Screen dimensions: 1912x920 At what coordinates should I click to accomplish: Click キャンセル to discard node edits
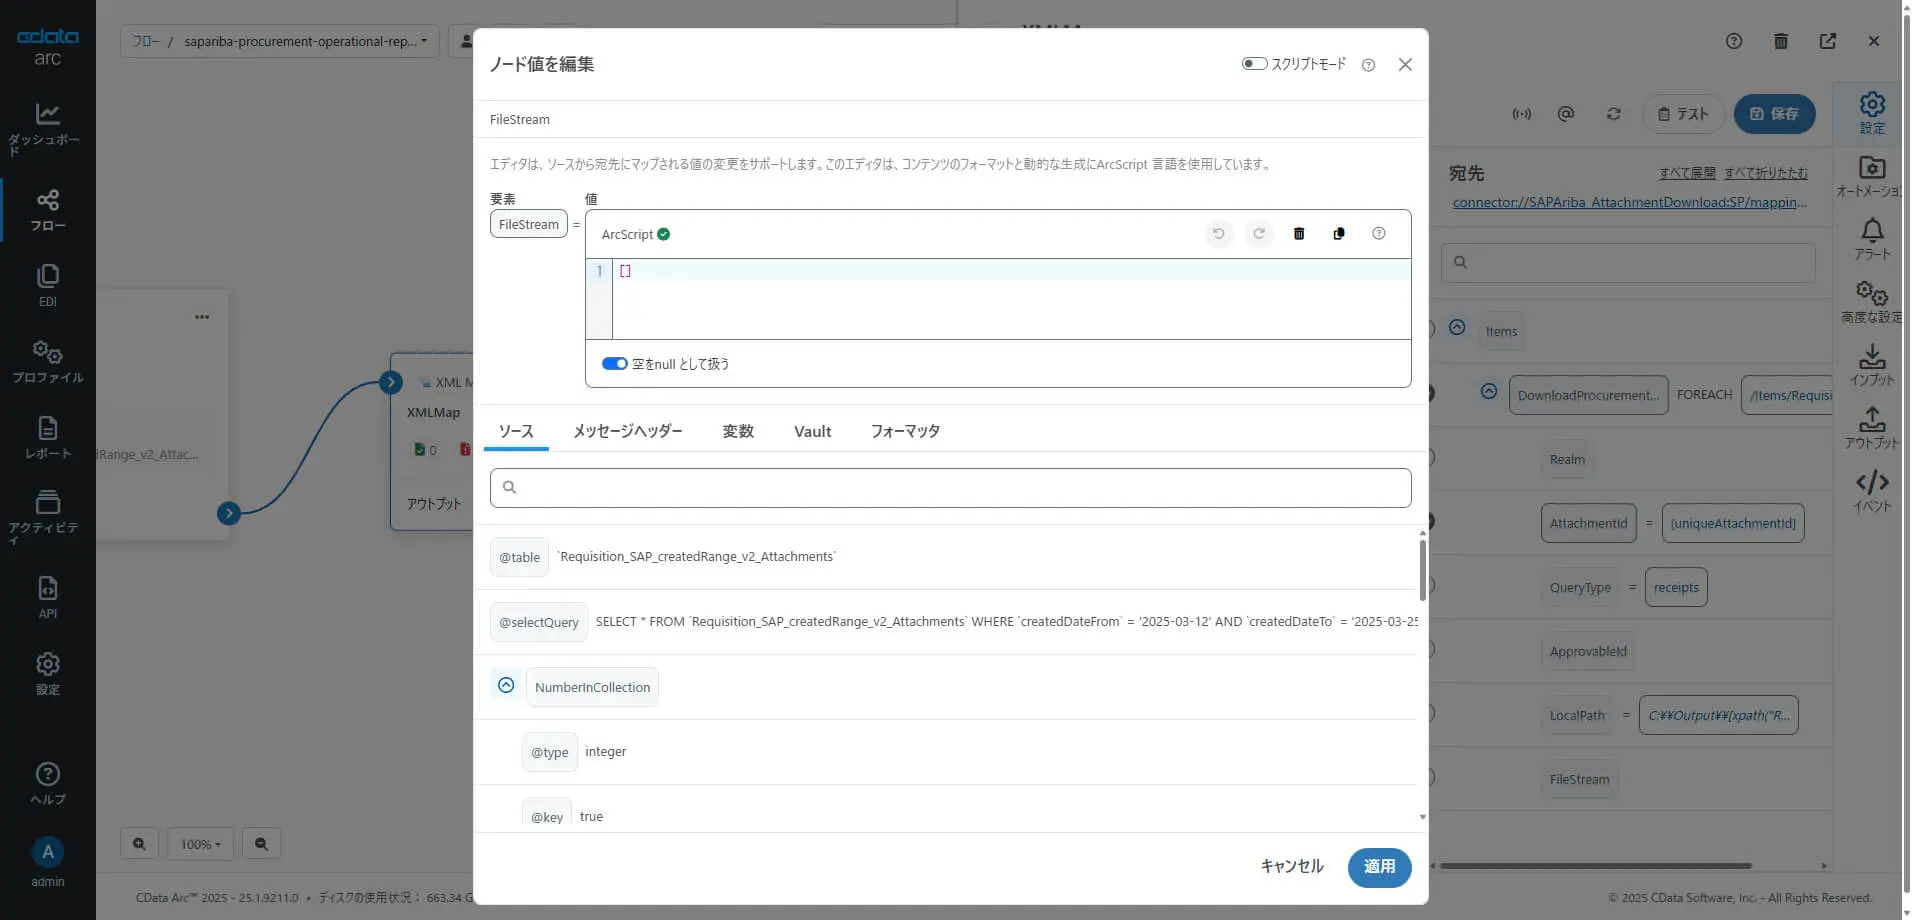pyautogui.click(x=1292, y=867)
